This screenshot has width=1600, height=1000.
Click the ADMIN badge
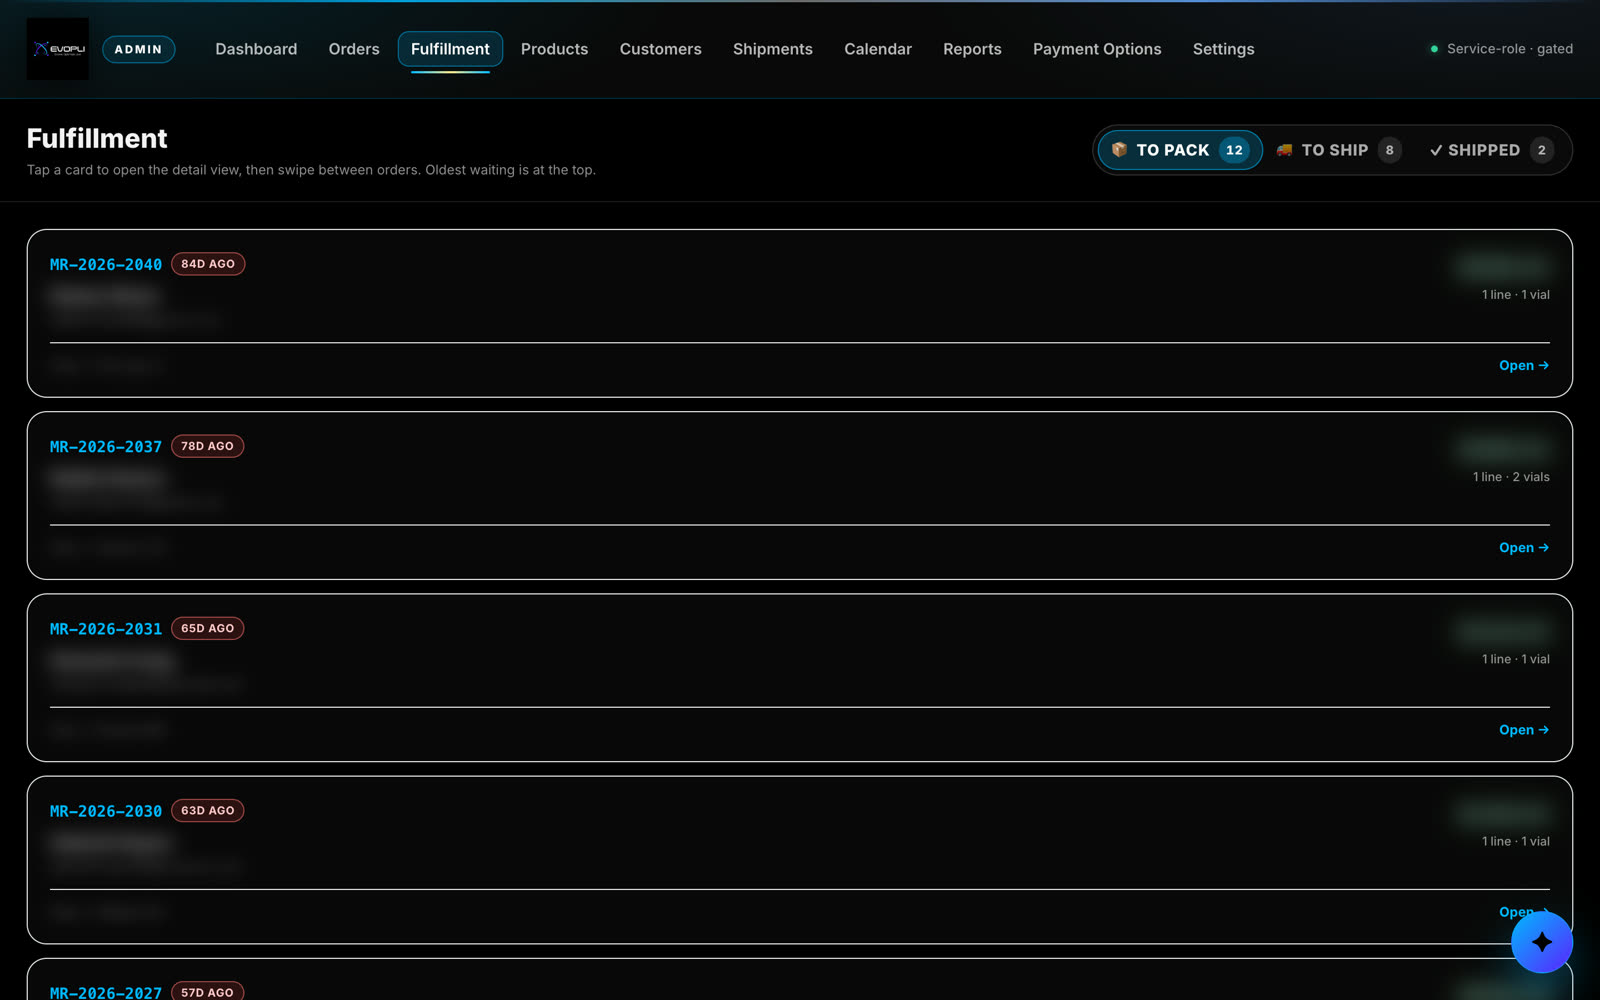pos(138,49)
